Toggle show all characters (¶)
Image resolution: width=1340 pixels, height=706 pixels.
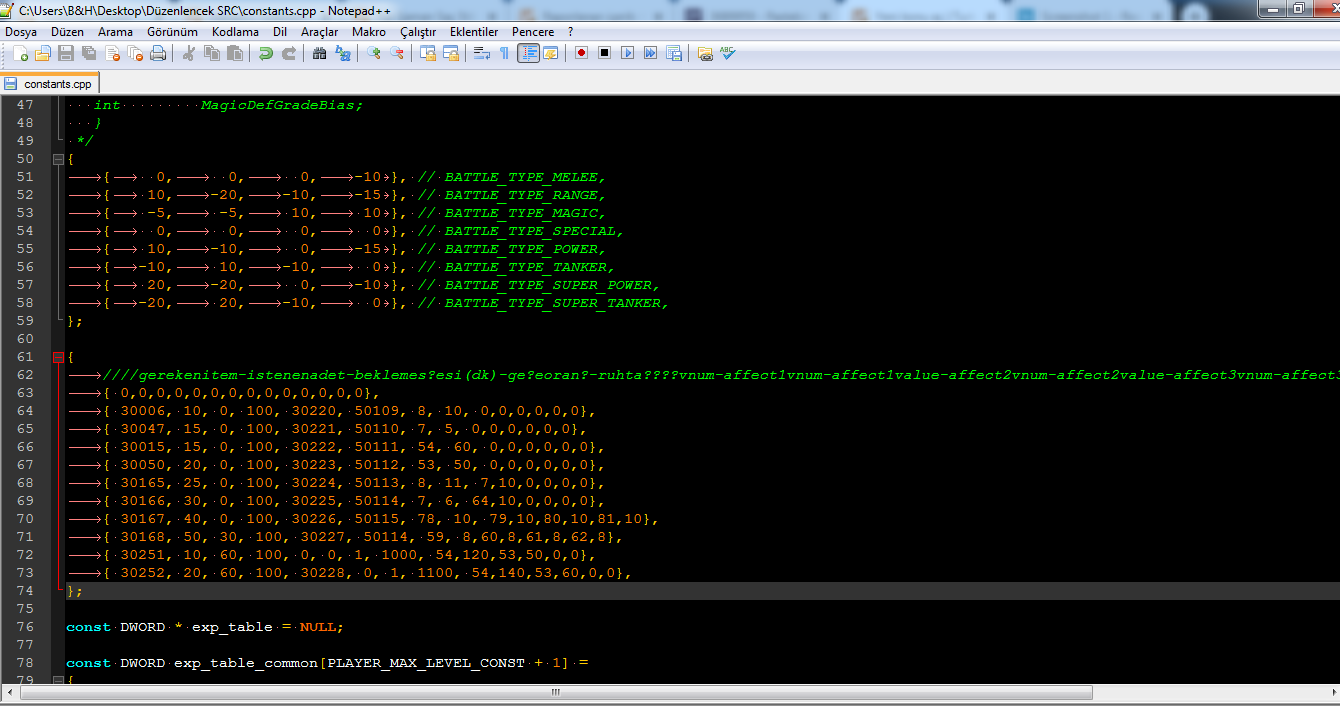(504, 53)
